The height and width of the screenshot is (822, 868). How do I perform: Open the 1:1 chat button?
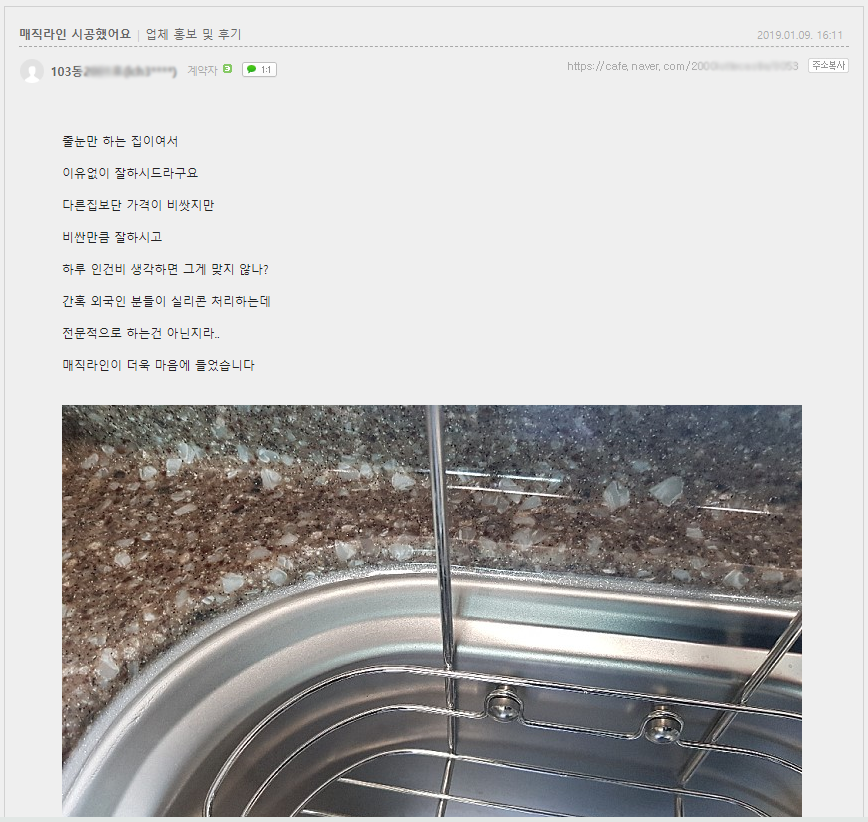click(259, 70)
